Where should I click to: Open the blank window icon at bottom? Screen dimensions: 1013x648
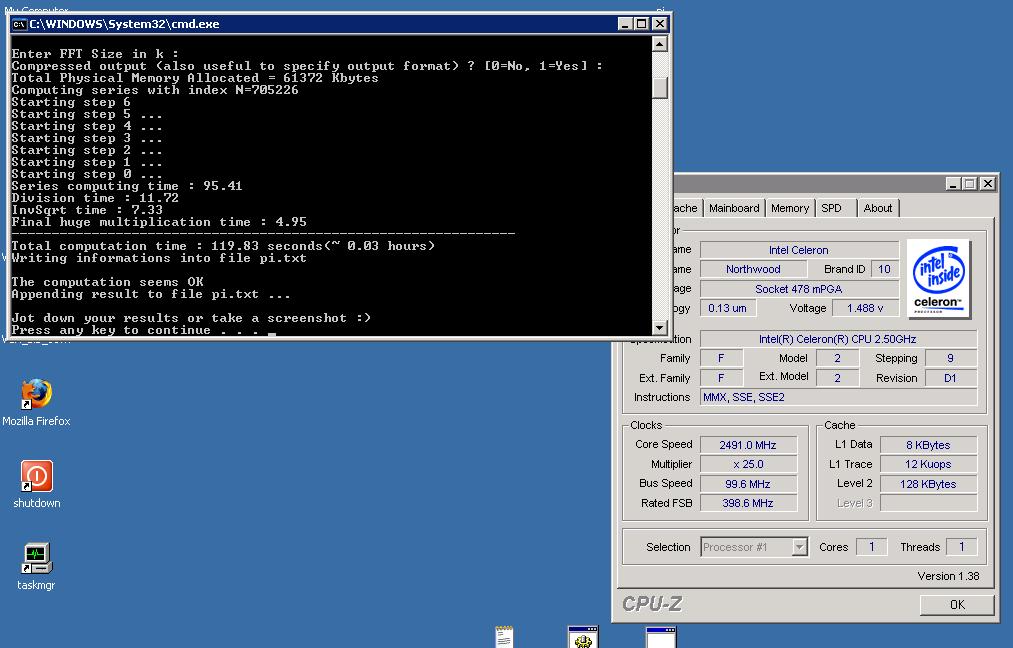[x=661, y=637]
